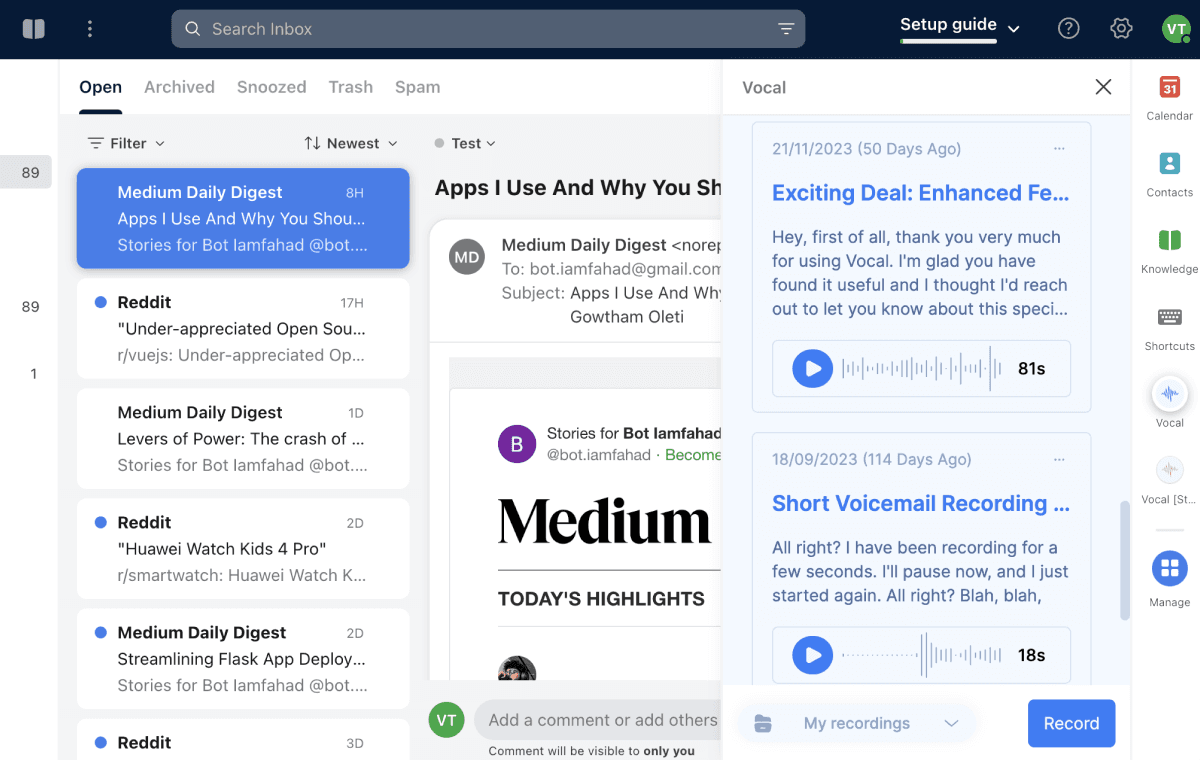
Task: Open the help question mark icon
Action: pyautogui.click(x=1069, y=29)
